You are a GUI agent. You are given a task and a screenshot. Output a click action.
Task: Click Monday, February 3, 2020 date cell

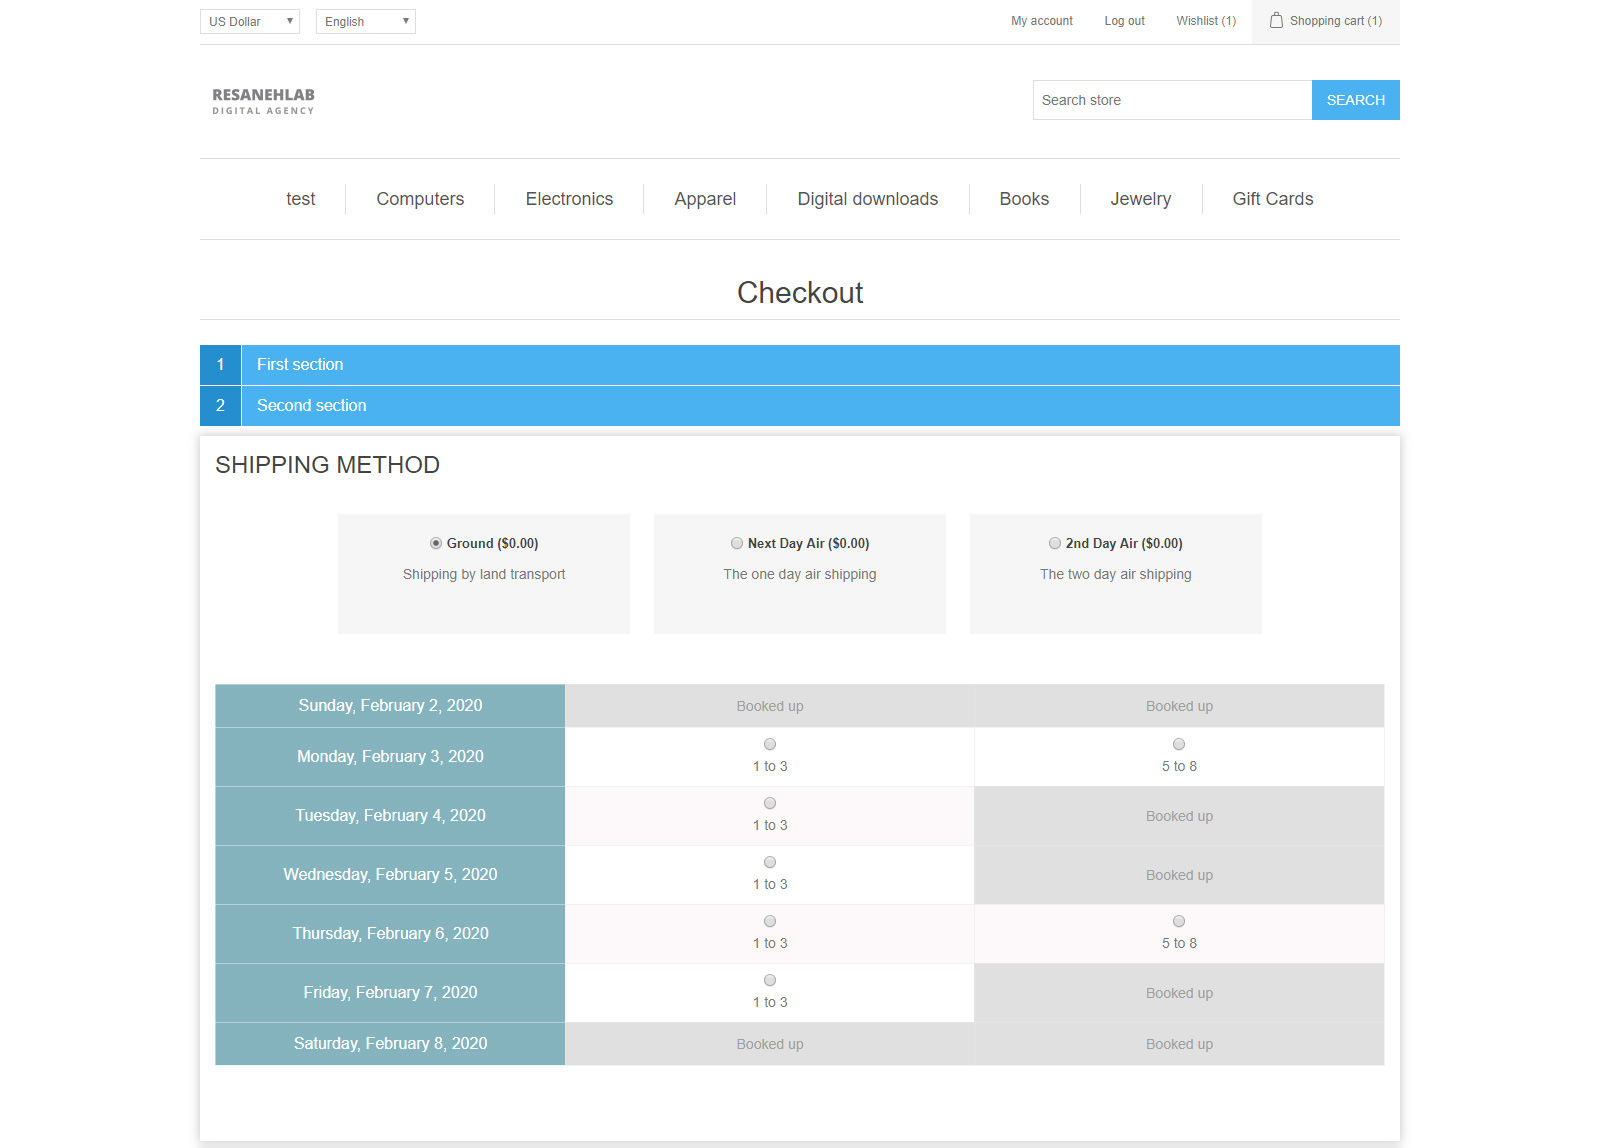pyautogui.click(x=390, y=757)
